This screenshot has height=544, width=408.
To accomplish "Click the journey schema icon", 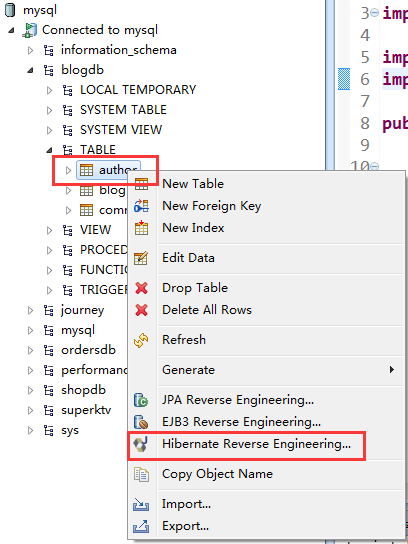I will [x=49, y=311].
